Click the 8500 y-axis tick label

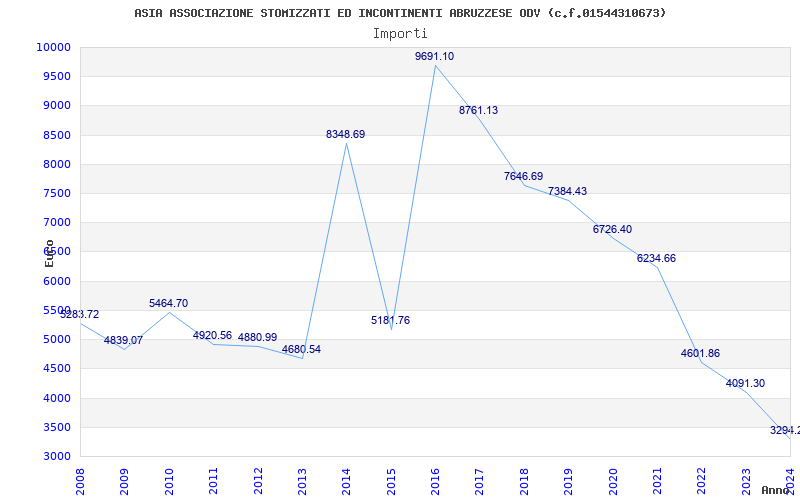click(x=56, y=135)
